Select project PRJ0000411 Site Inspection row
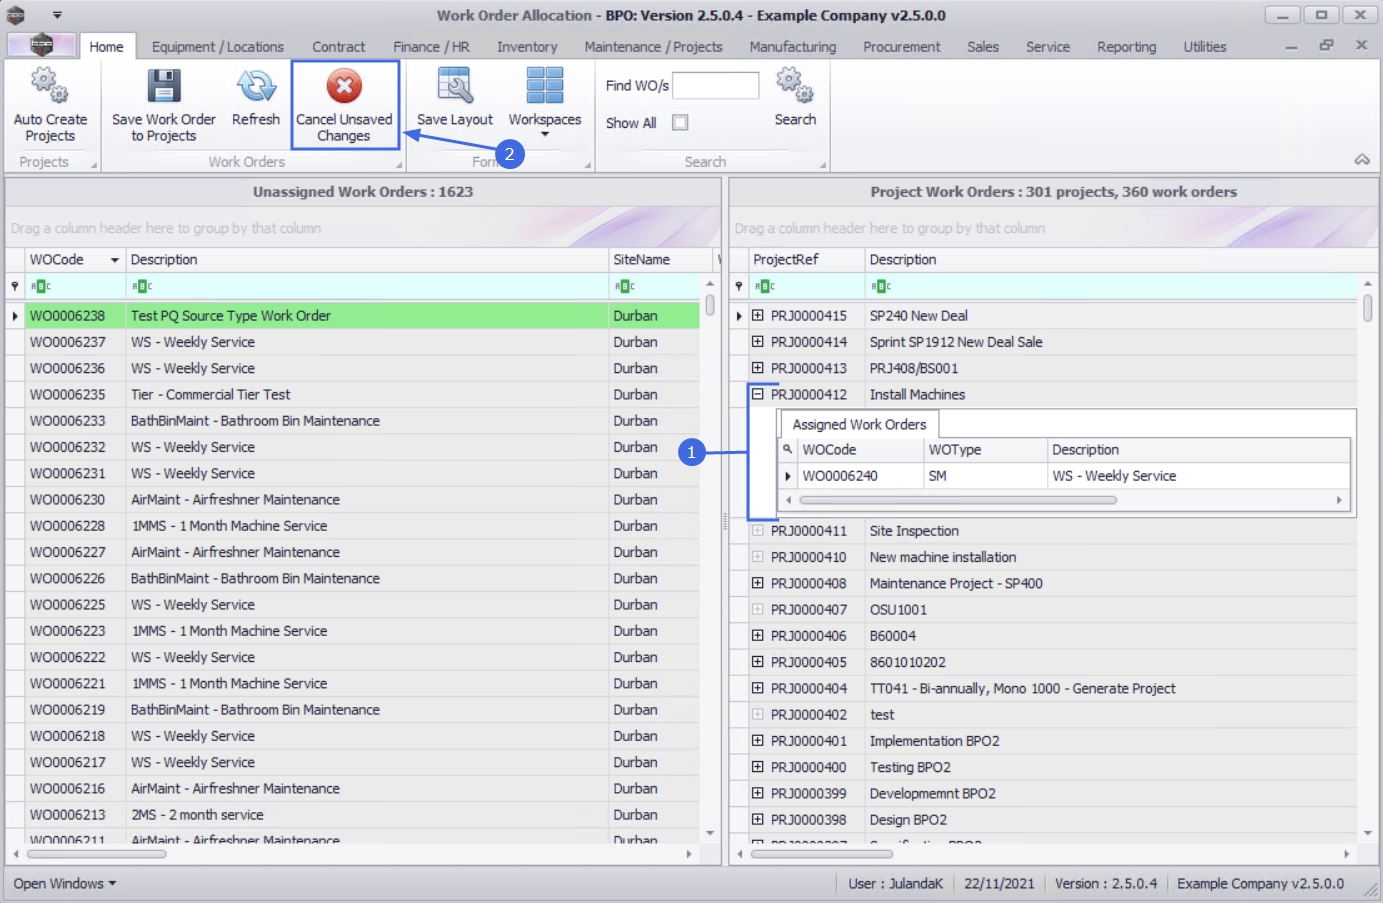Viewport: 1383px width, 903px height. click(x=1052, y=531)
